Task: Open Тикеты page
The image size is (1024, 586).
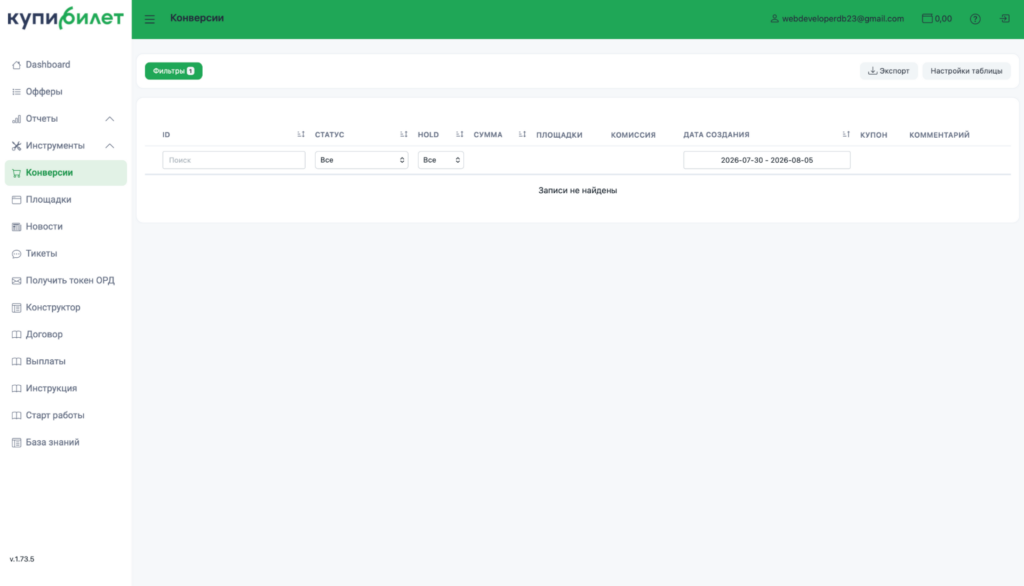Action: click(65, 253)
